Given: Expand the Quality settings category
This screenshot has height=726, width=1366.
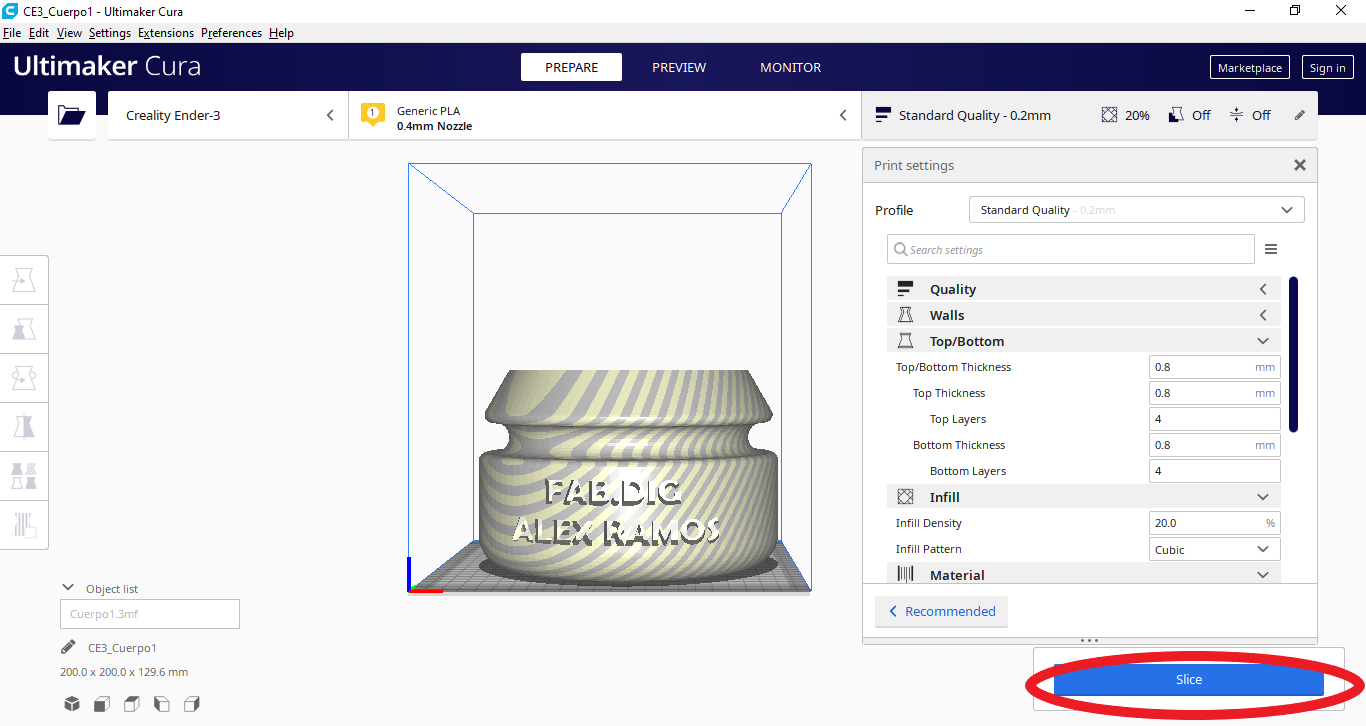Looking at the screenshot, I should click(1083, 289).
